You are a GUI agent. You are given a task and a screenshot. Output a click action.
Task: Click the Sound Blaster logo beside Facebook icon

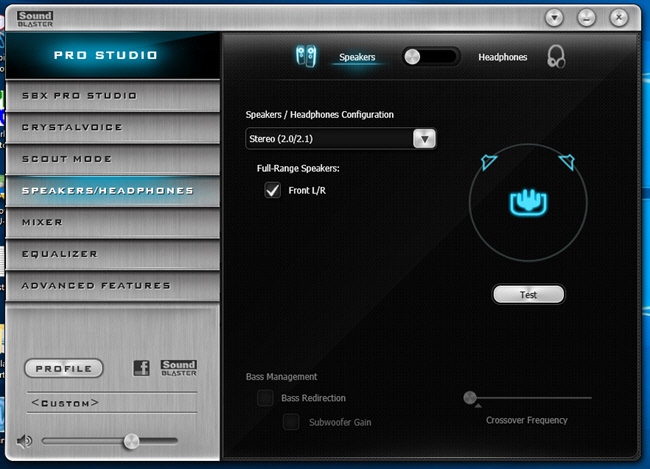point(178,368)
